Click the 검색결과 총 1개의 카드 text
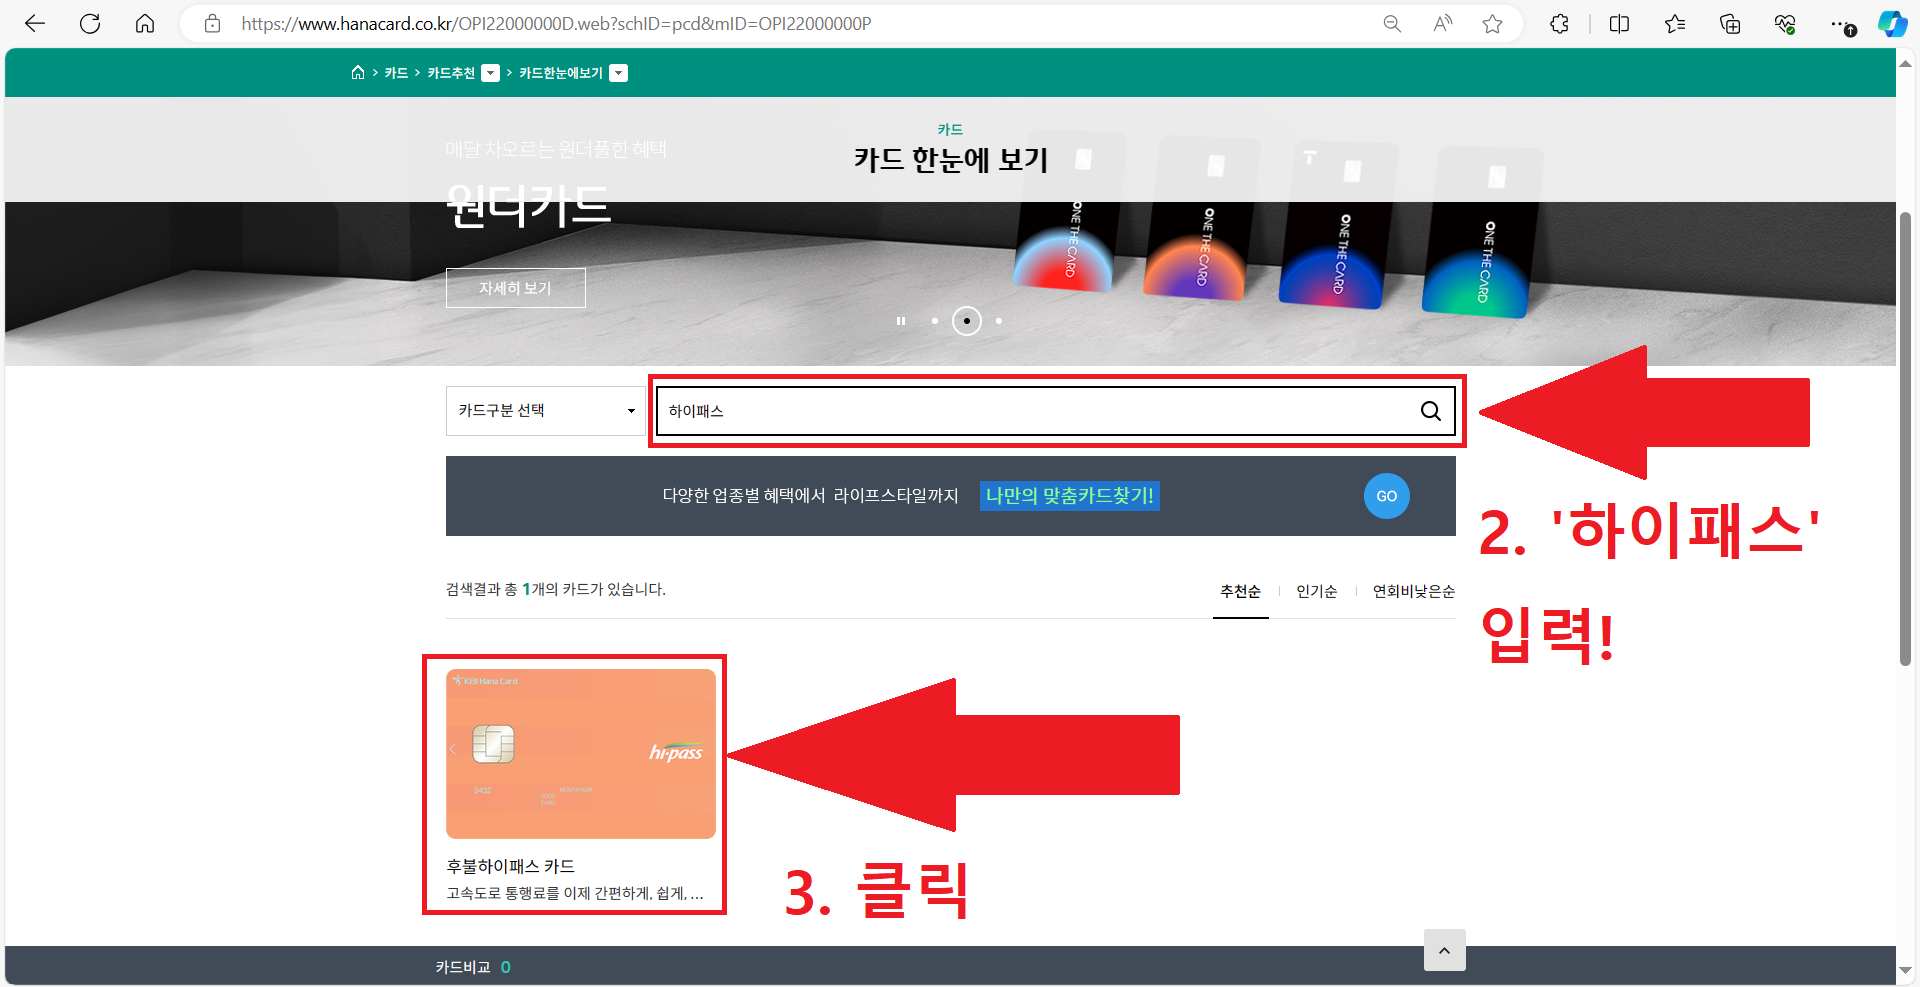 (556, 590)
